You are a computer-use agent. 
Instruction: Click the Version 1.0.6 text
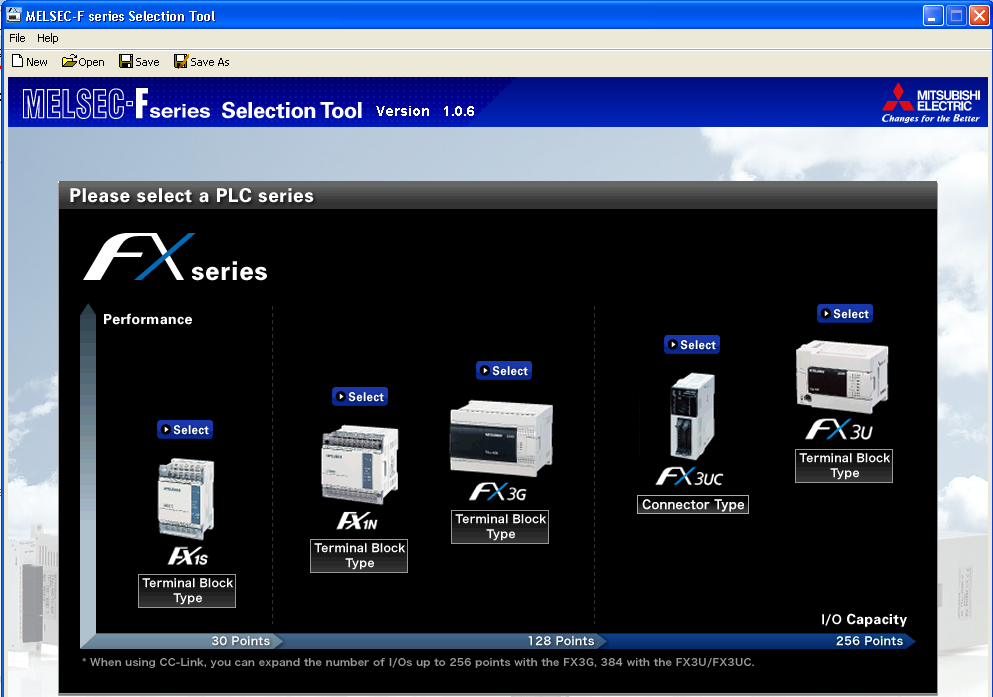click(x=425, y=111)
